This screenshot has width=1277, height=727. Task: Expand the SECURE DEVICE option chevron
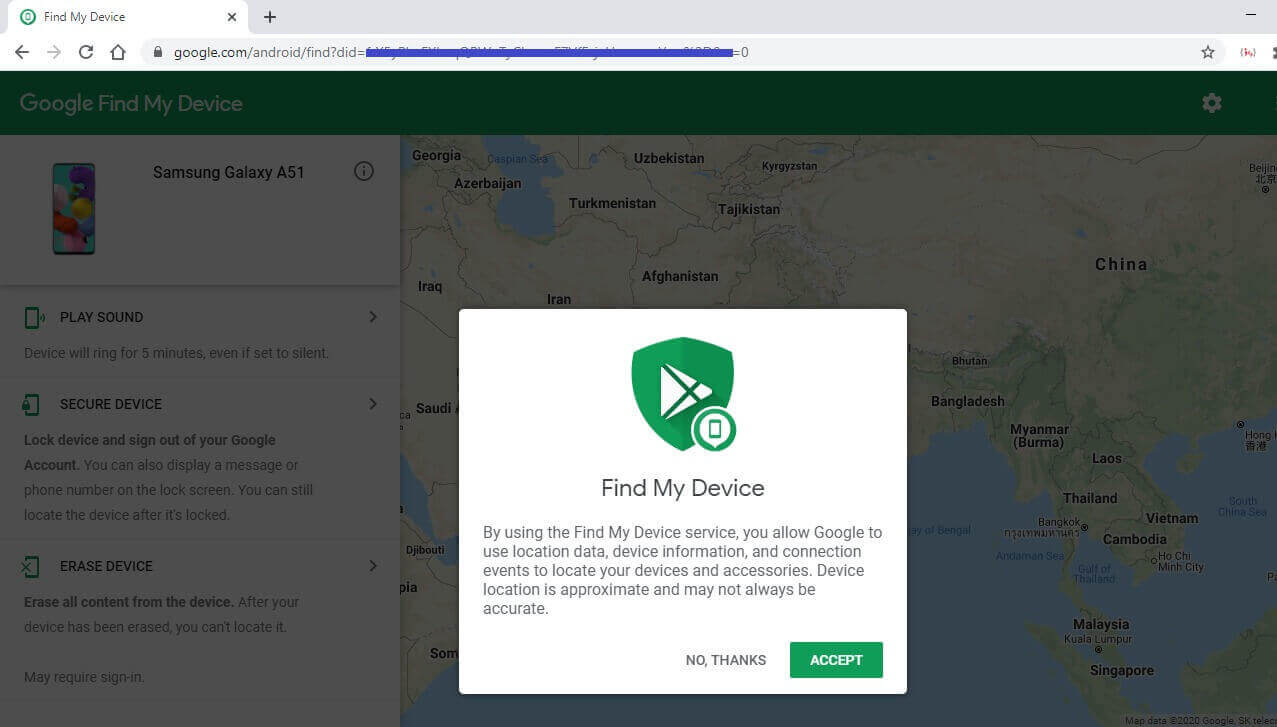coord(373,404)
